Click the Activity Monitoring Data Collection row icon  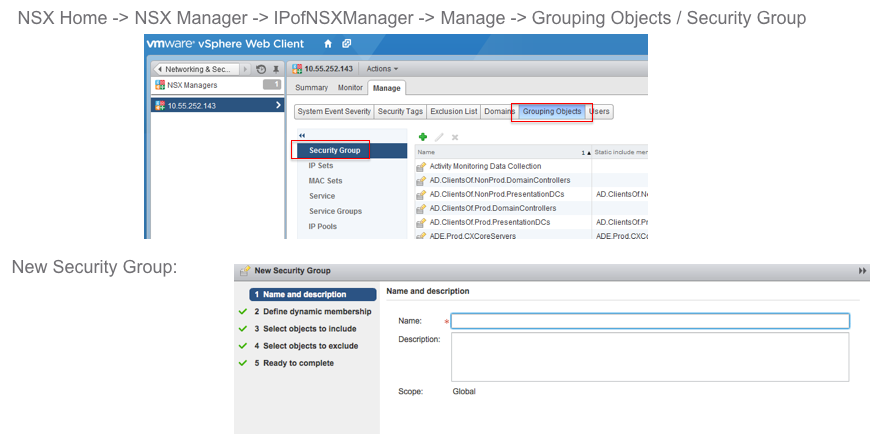point(421,166)
